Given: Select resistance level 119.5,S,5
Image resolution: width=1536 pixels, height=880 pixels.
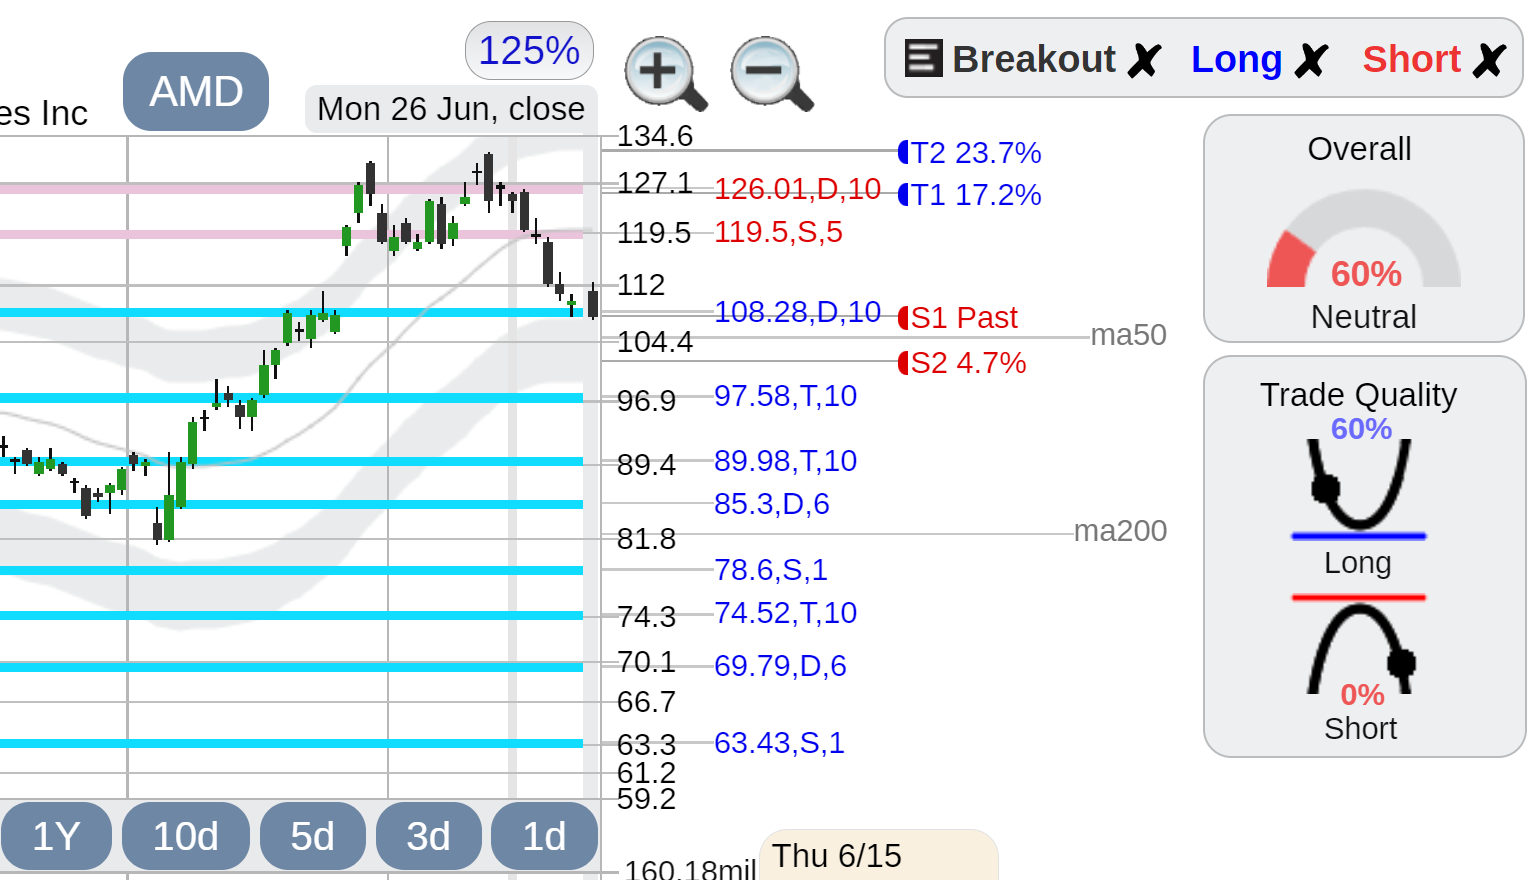Looking at the screenshot, I should pyautogui.click(x=778, y=232).
